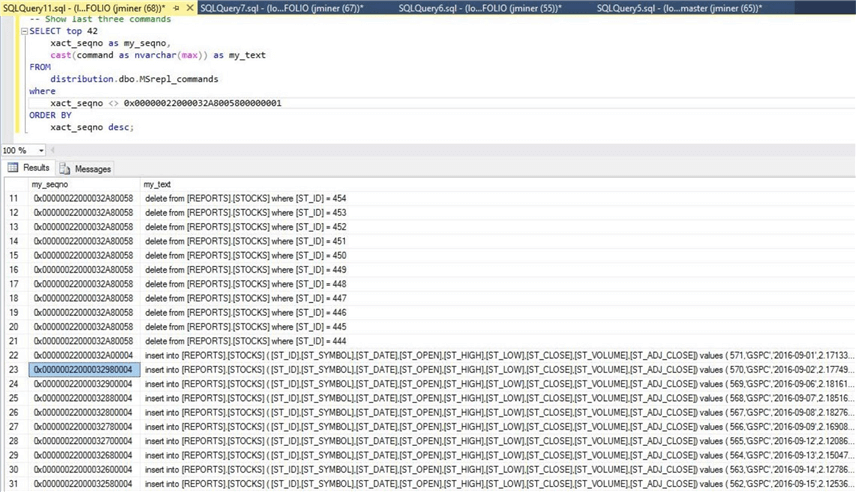Select row 23 by its row header
Screen dimensions: 856x492
coord(14,369)
